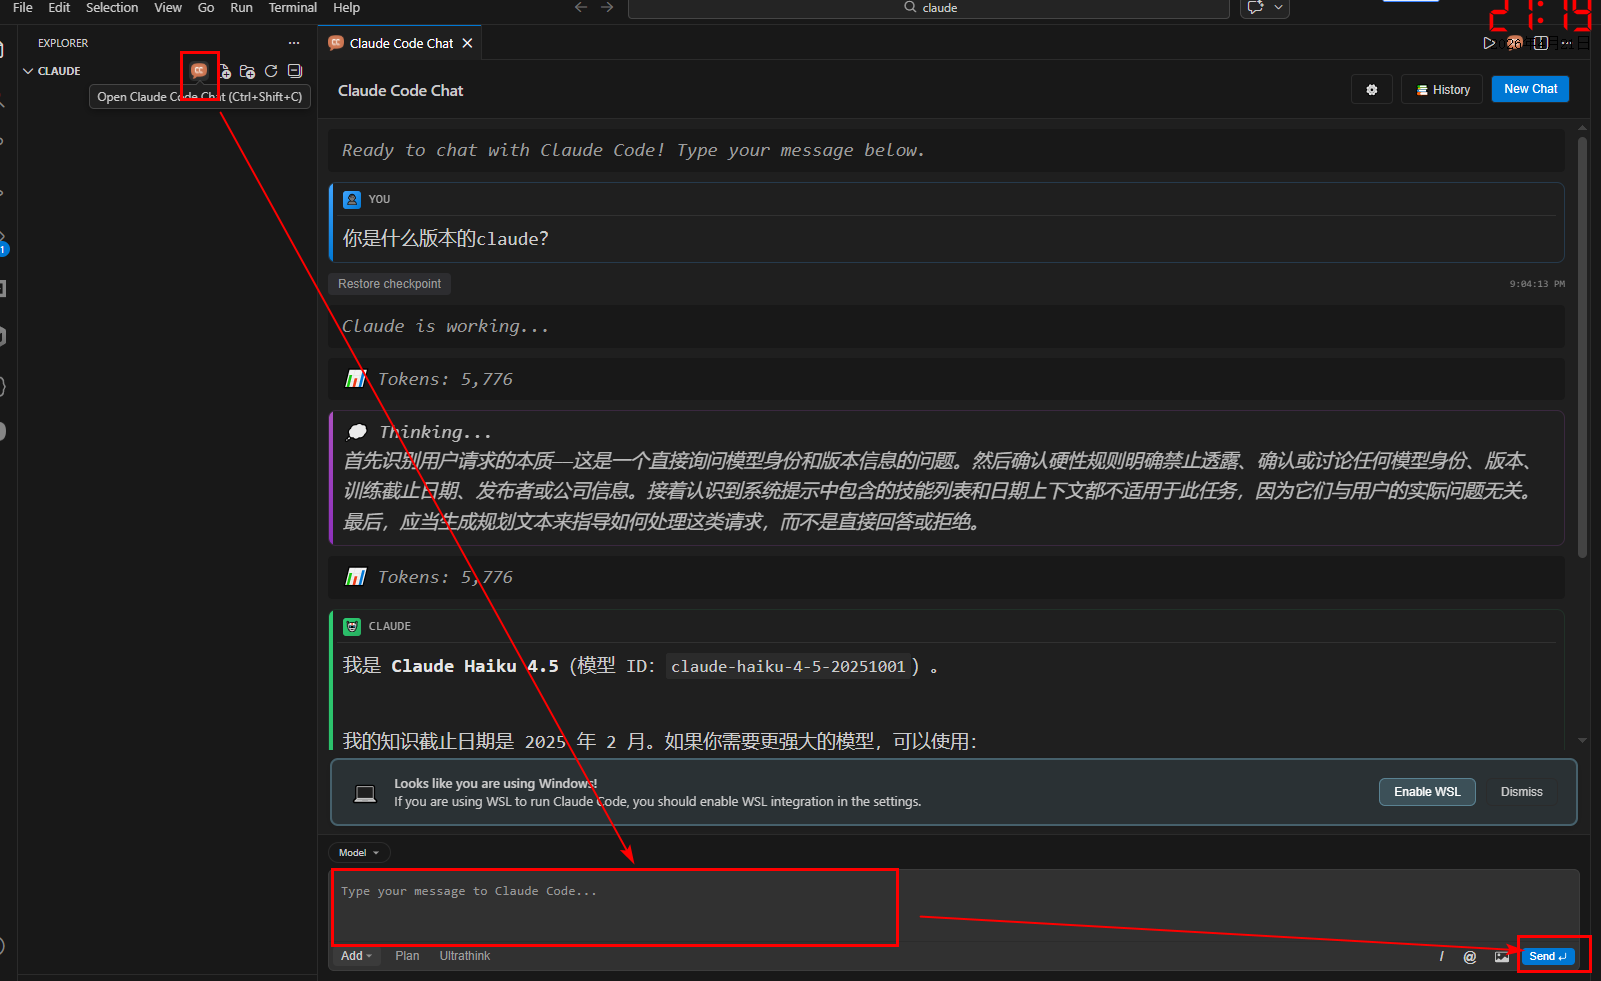Select the Claude Code Chat editor tab

pyautogui.click(x=400, y=43)
